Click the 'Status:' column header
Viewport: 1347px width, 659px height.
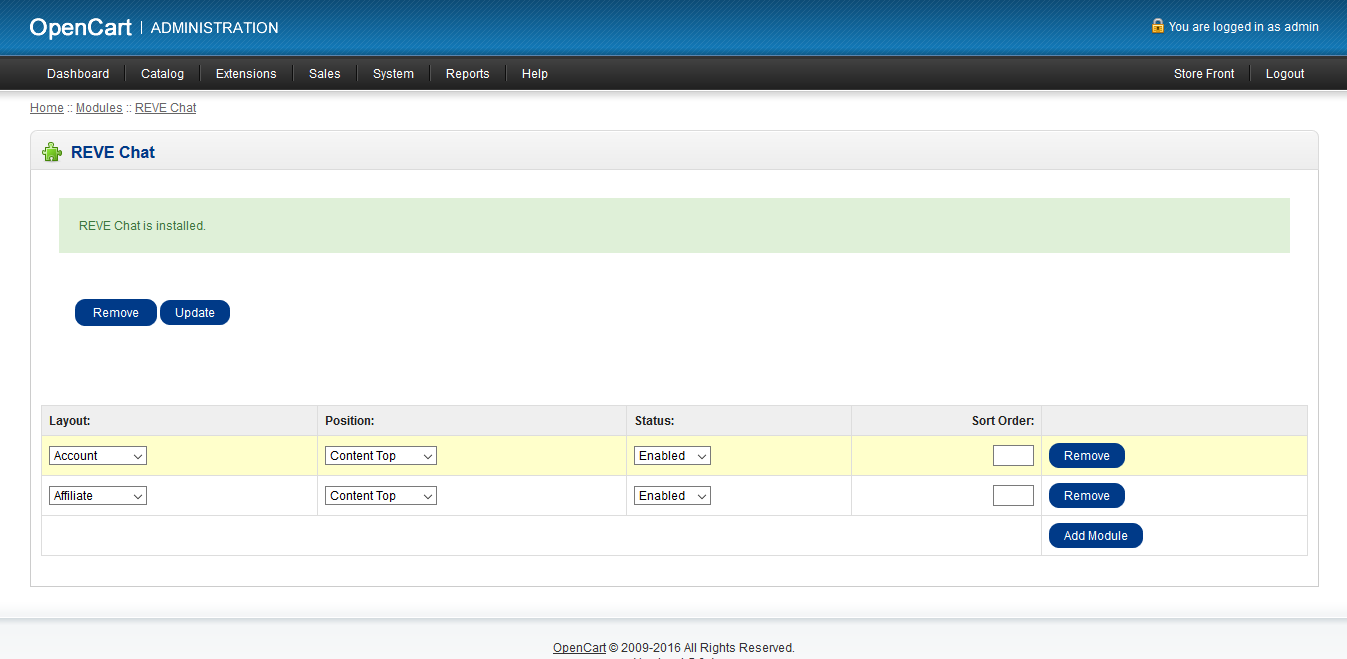tap(655, 421)
